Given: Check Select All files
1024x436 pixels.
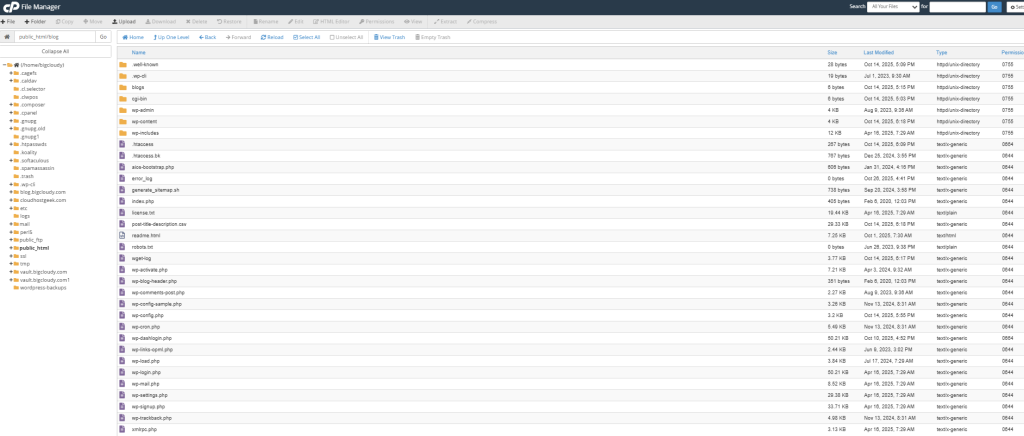Looking at the screenshot, I should point(305,37).
